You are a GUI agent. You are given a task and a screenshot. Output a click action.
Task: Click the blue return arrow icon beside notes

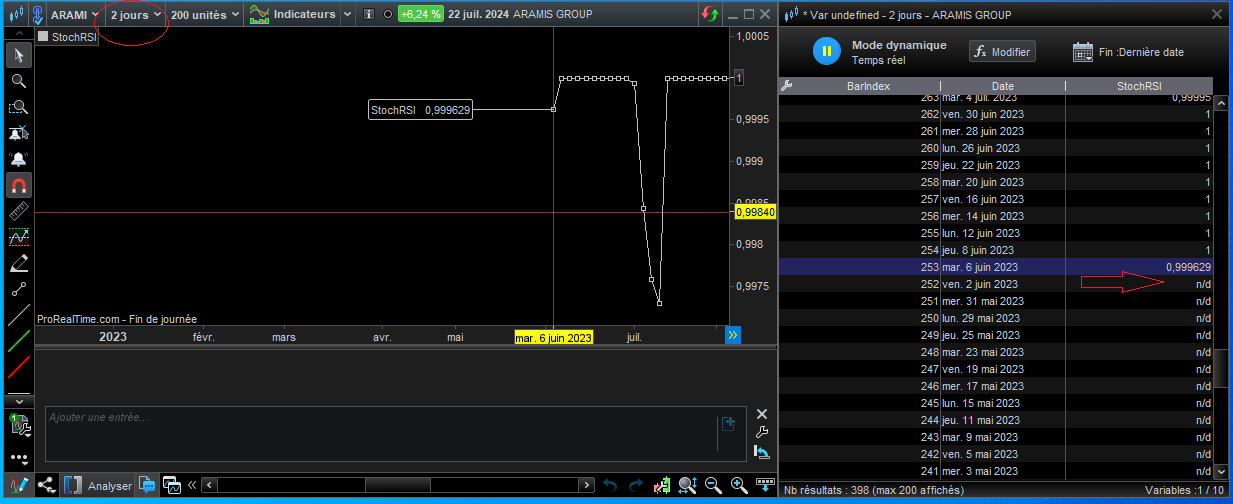click(x=761, y=453)
